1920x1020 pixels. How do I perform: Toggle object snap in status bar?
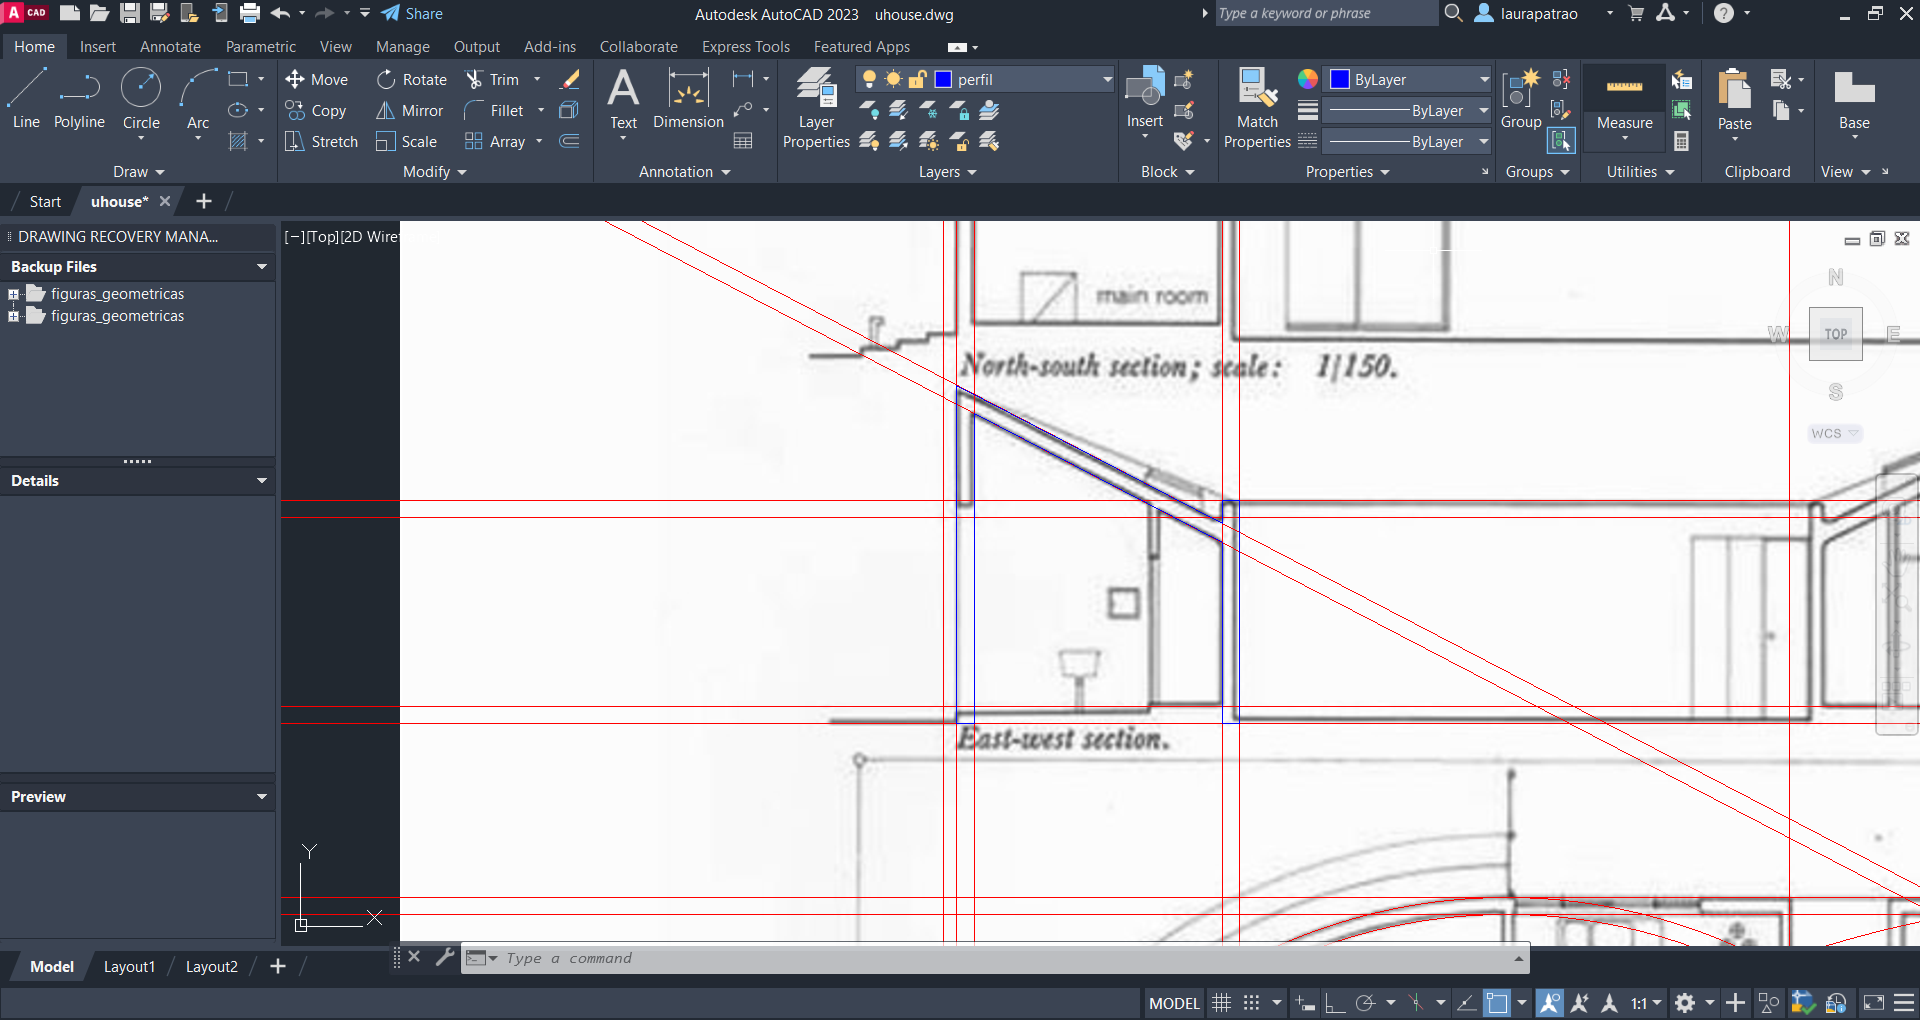click(1497, 1003)
